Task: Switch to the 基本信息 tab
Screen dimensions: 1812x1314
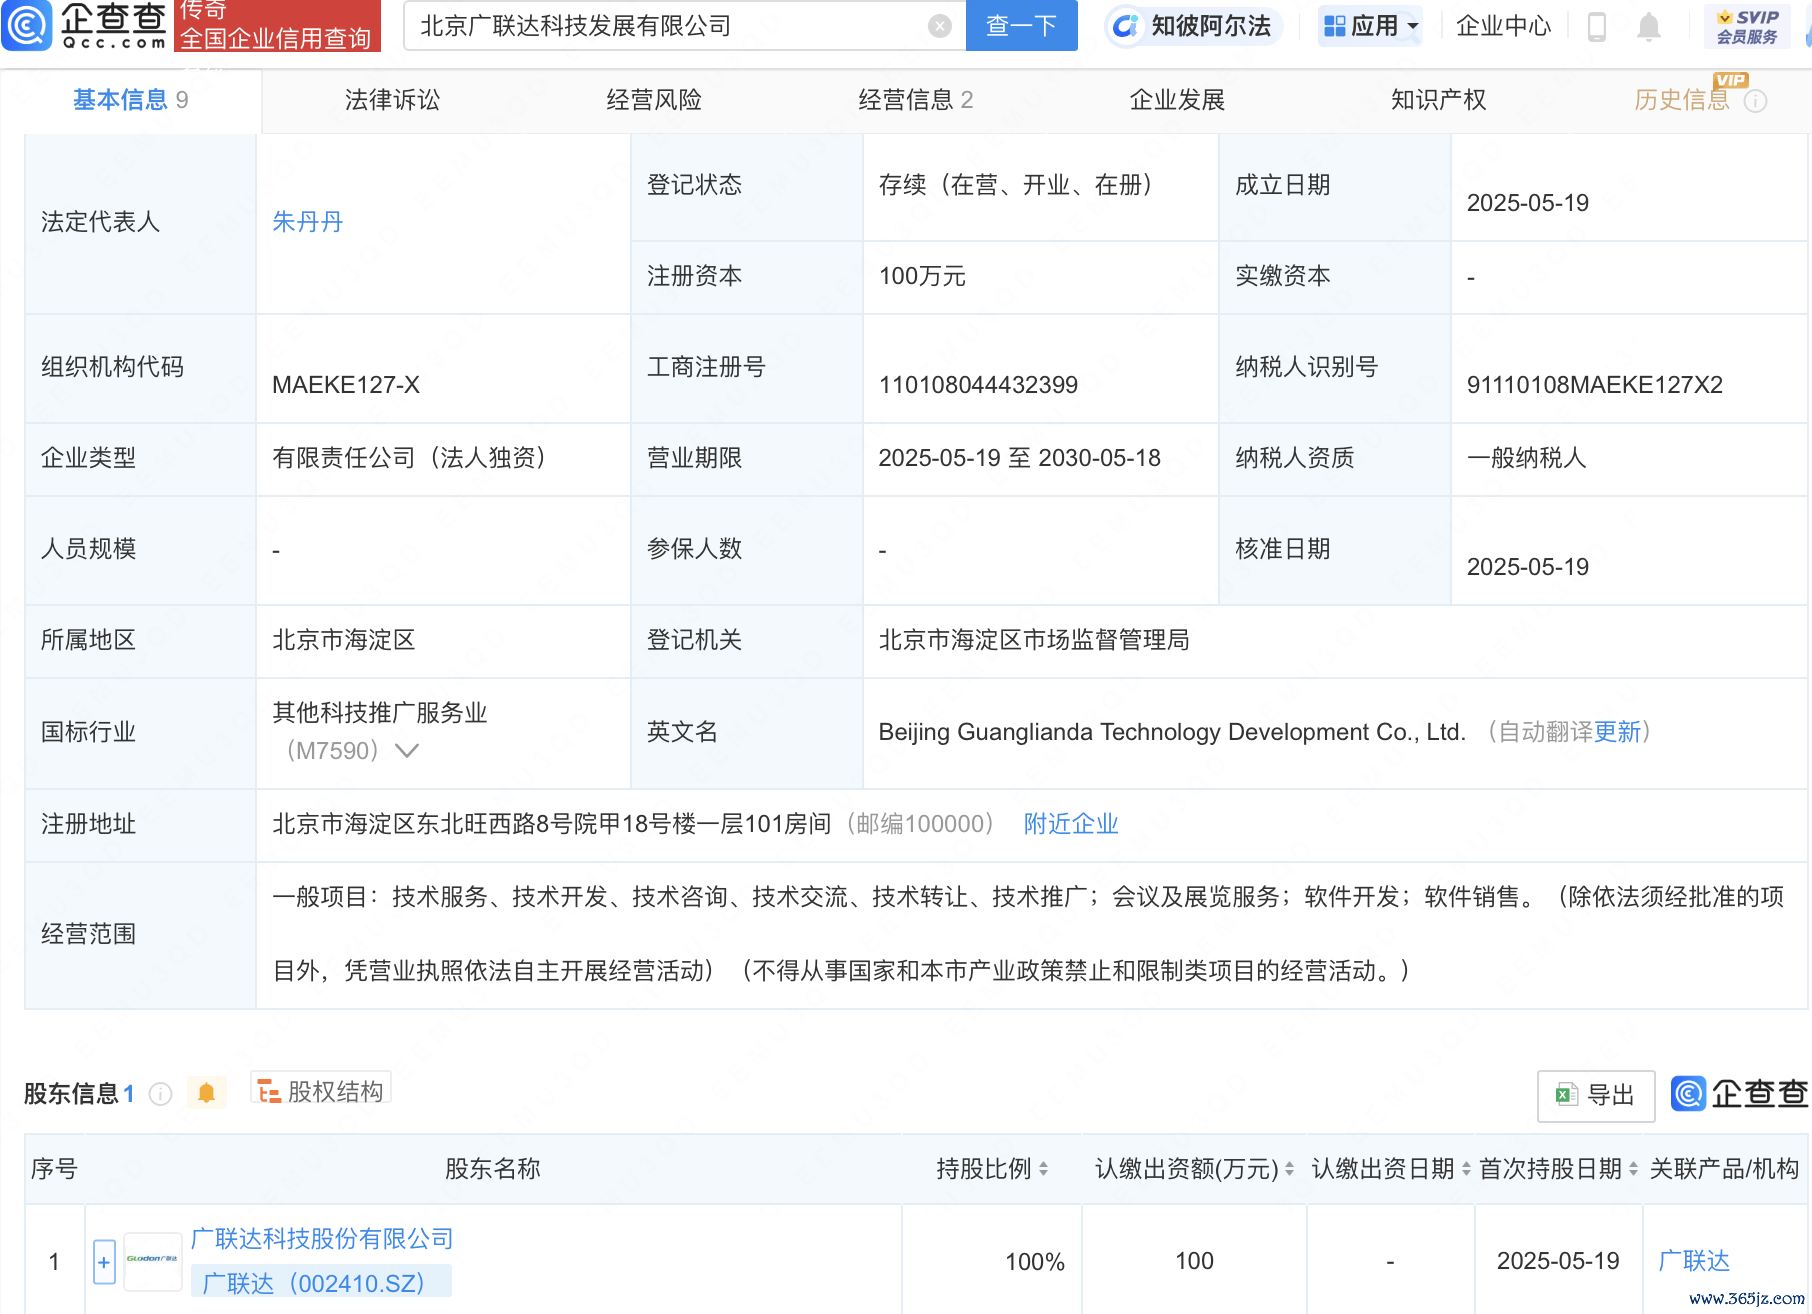Action: click(x=130, y=100)
